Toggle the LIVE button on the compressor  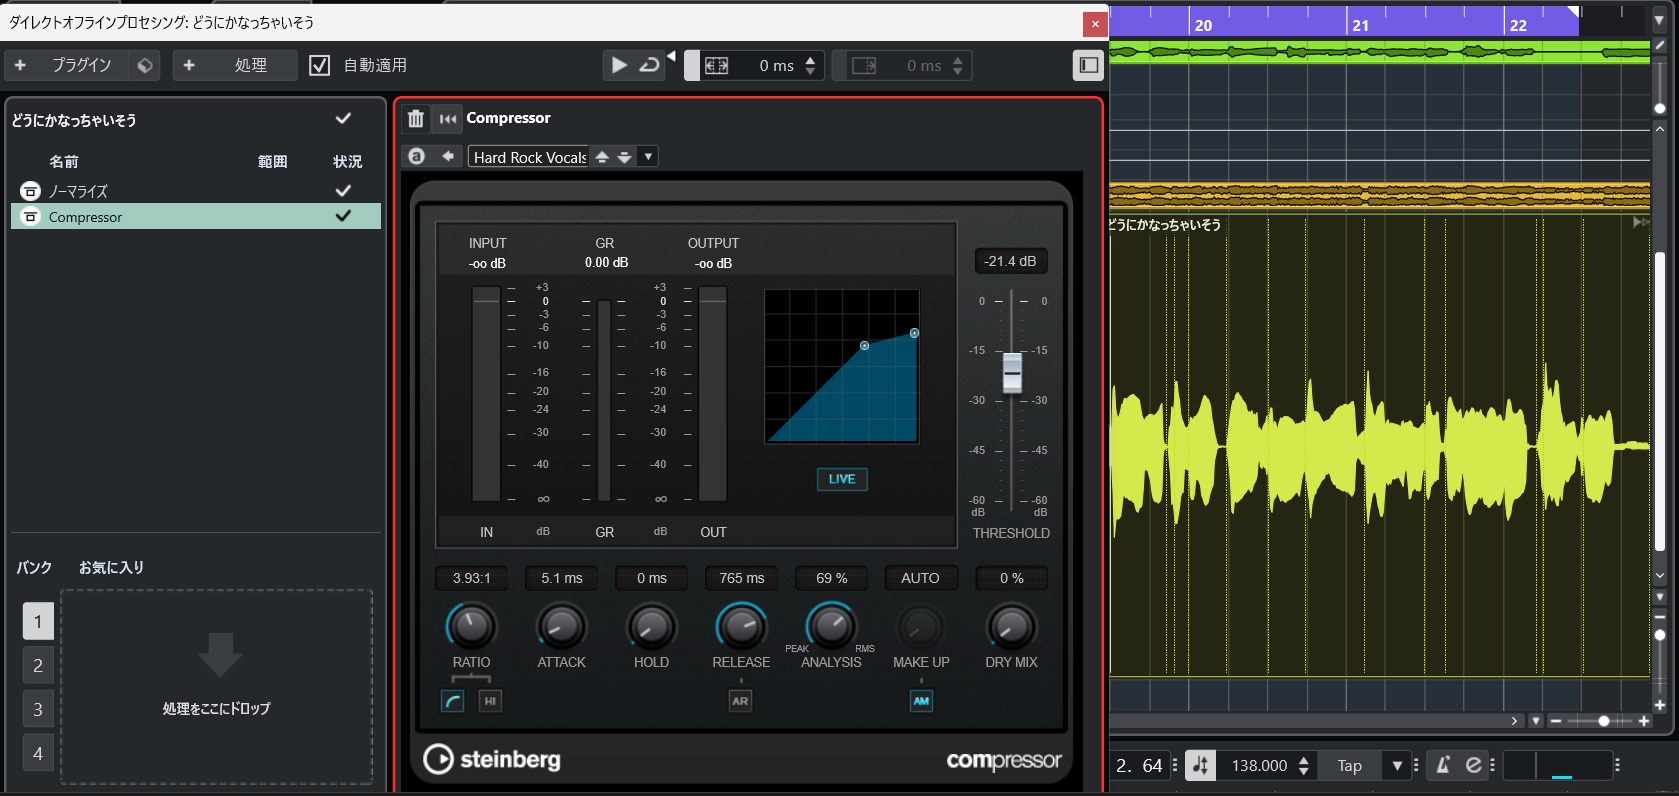click(x=842, y=479)
